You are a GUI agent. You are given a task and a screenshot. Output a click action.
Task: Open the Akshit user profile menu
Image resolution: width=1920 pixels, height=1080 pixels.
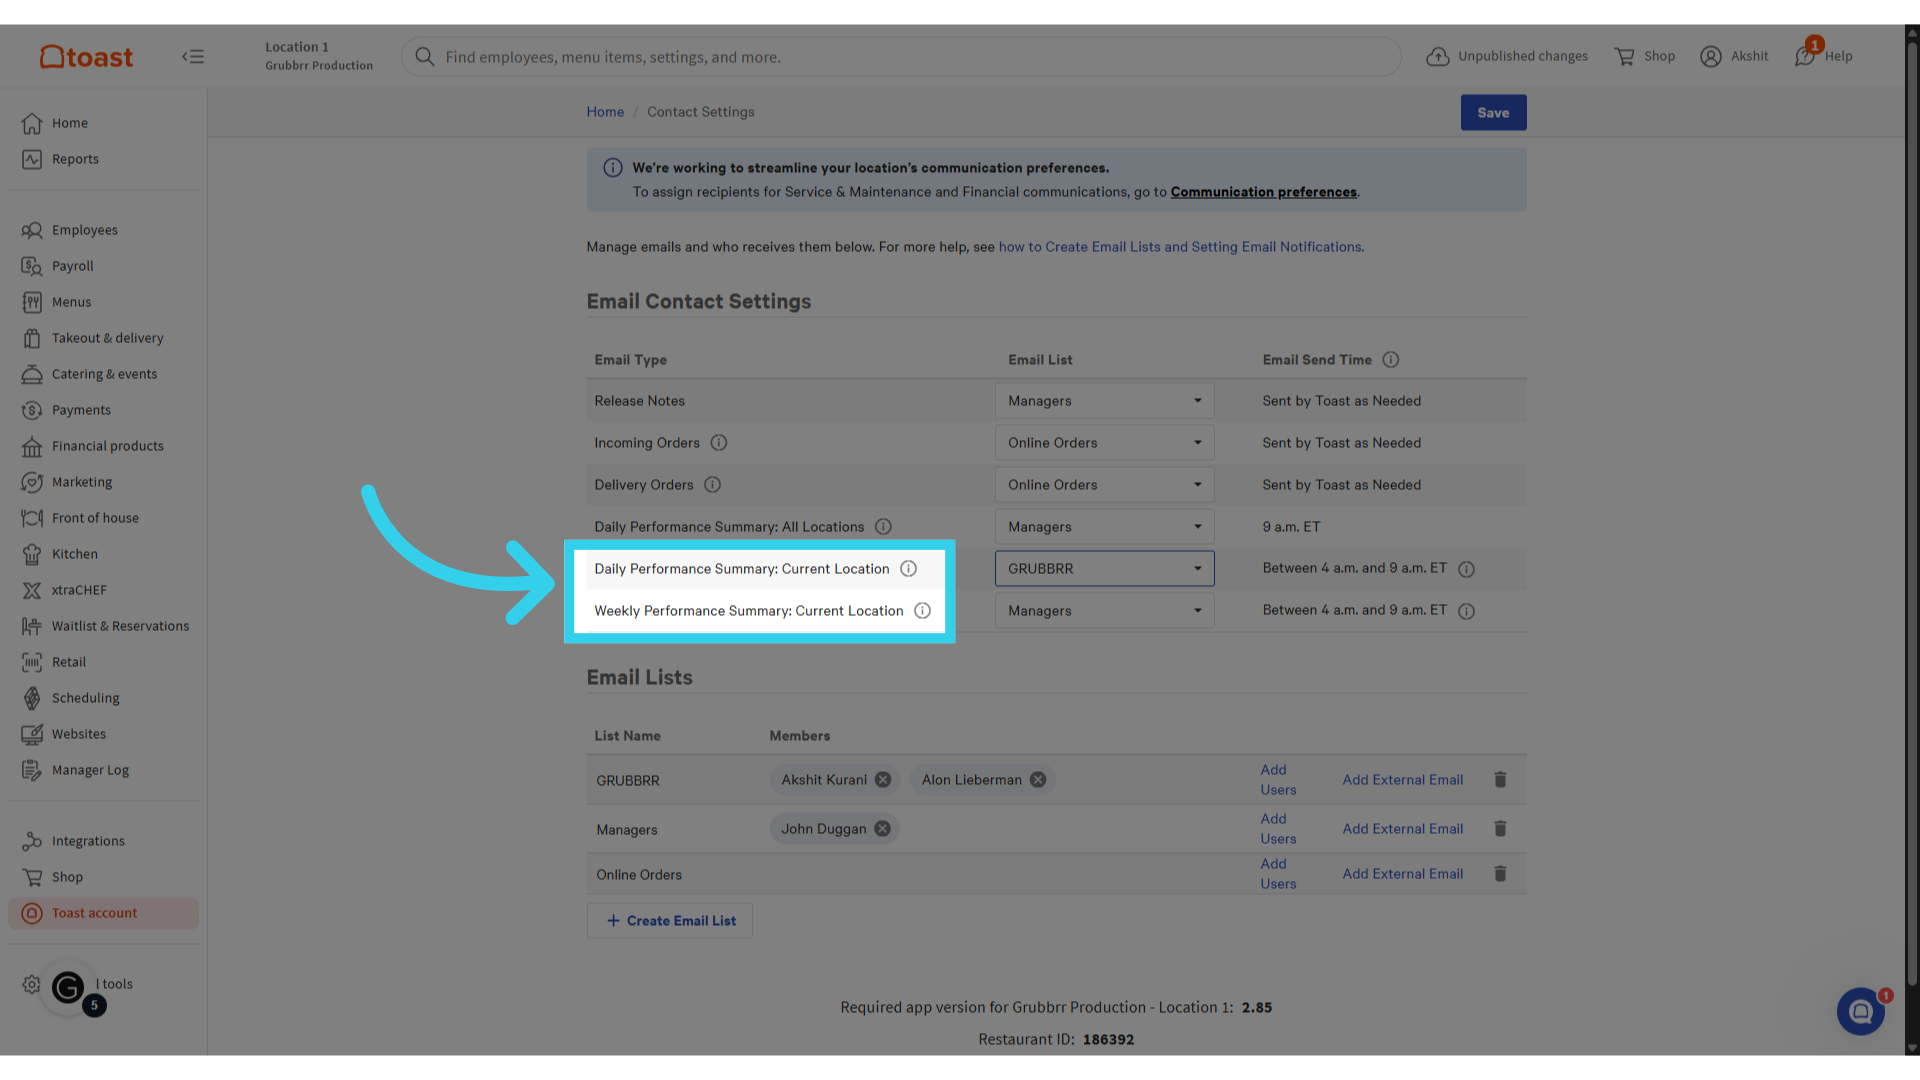(x=1734, y=56)
